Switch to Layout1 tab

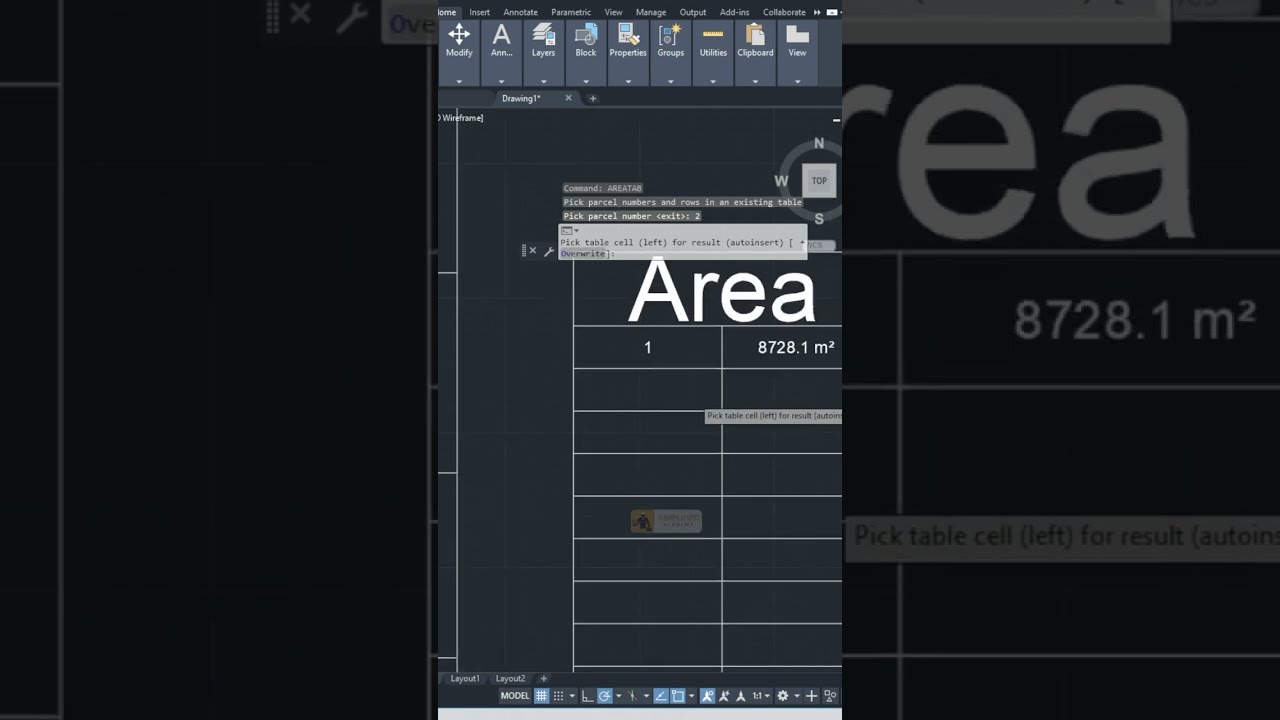(465, 678)
